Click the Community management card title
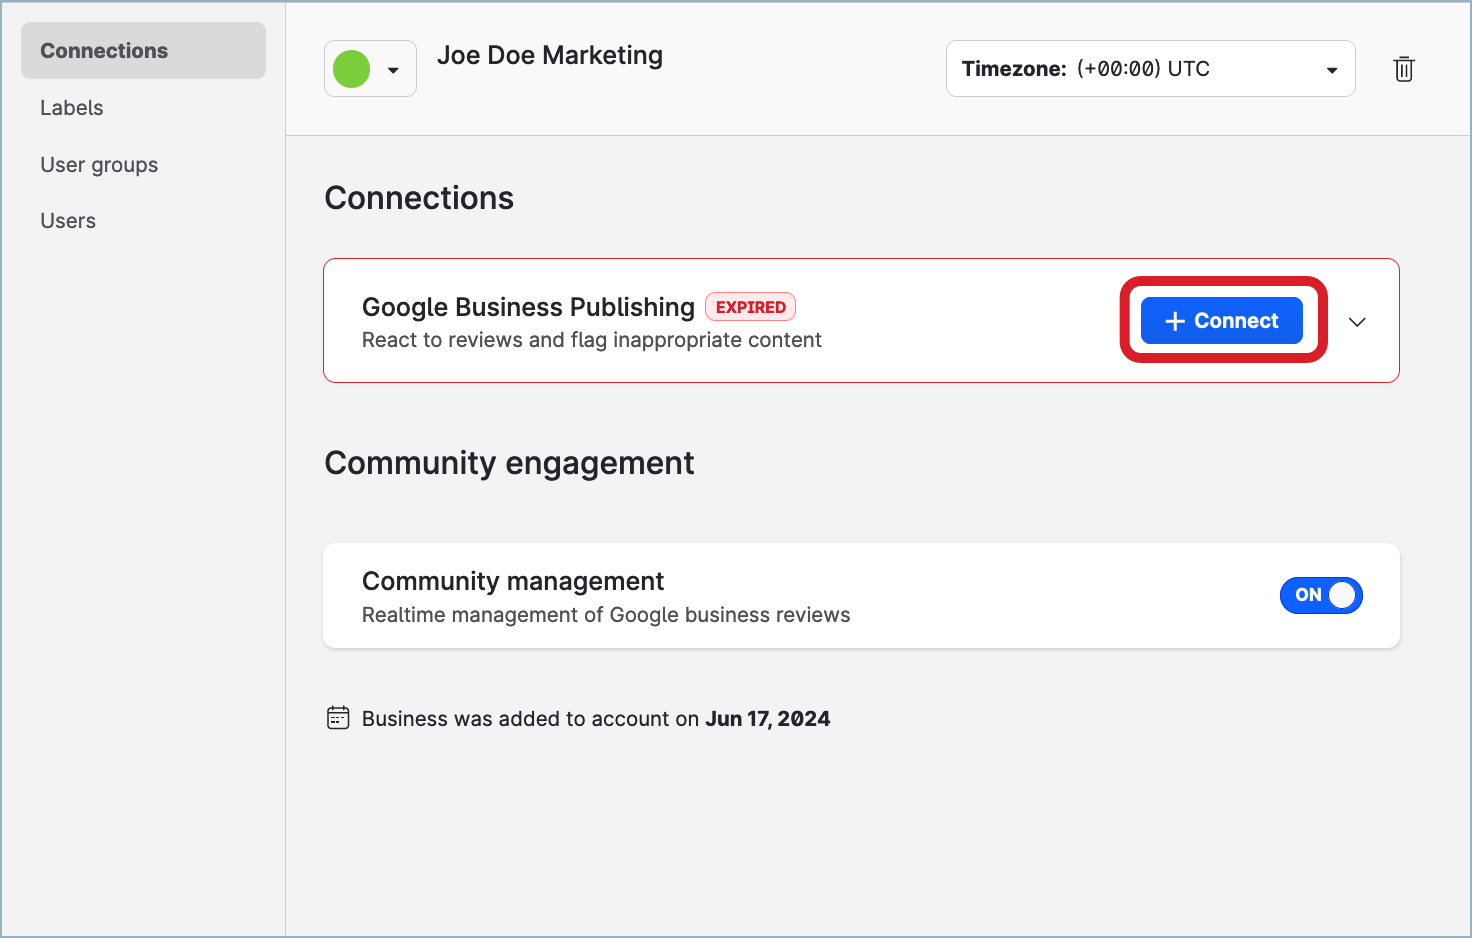 coord(513,581)
